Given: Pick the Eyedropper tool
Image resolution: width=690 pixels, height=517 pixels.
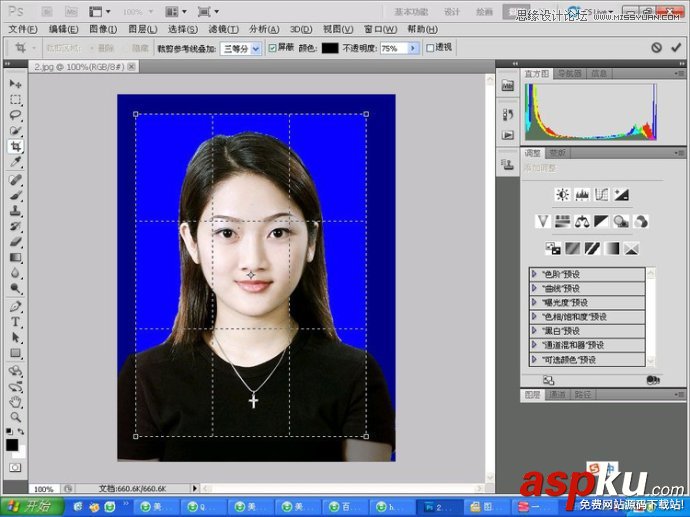Looking at the screenshot, I should click(15, 161).
